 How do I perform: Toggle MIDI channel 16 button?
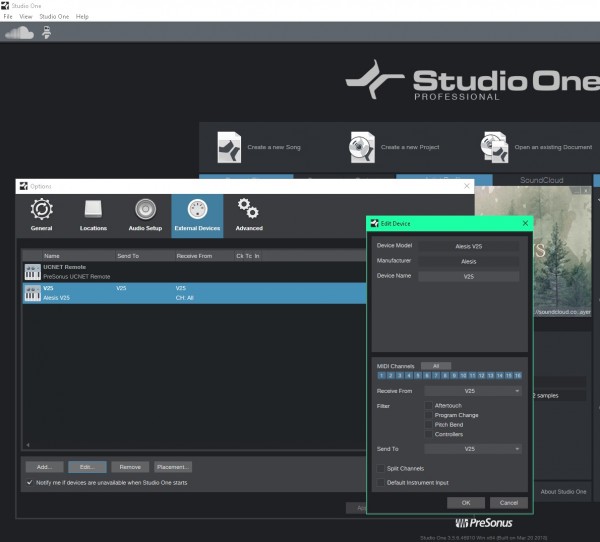pos(518,375)
